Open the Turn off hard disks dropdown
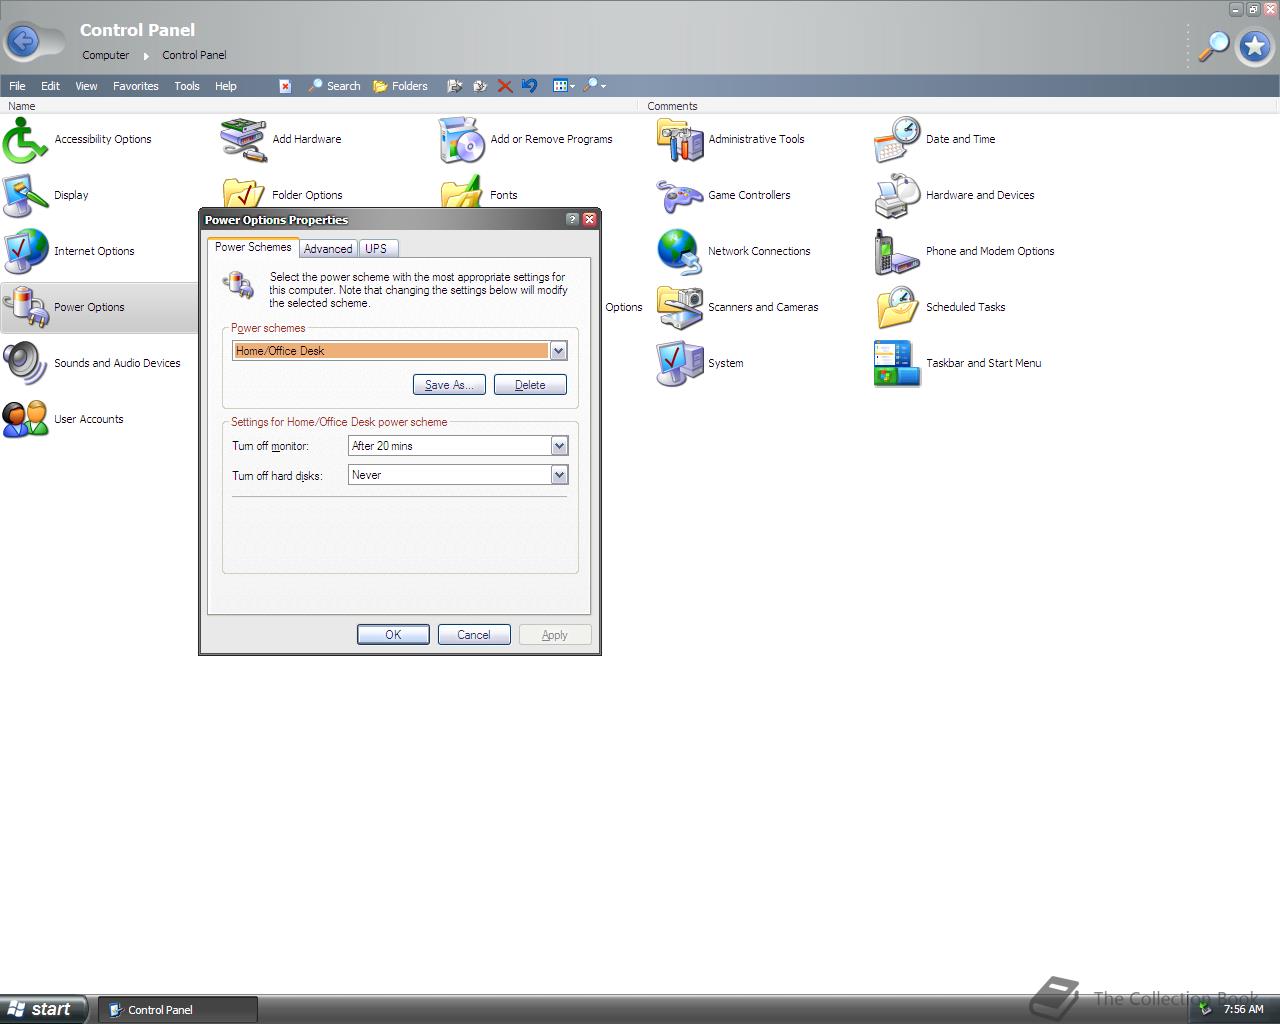 [x=559, y=475]
